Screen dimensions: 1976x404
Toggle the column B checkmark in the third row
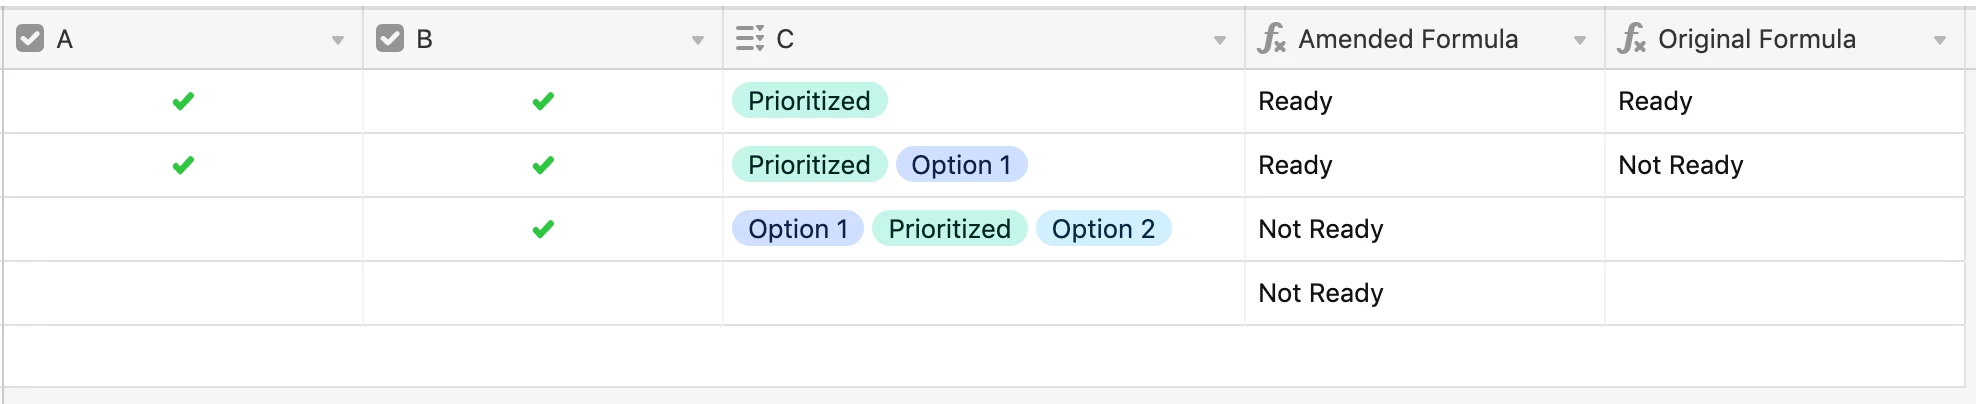pyautogui.click(x=543, y=229)
